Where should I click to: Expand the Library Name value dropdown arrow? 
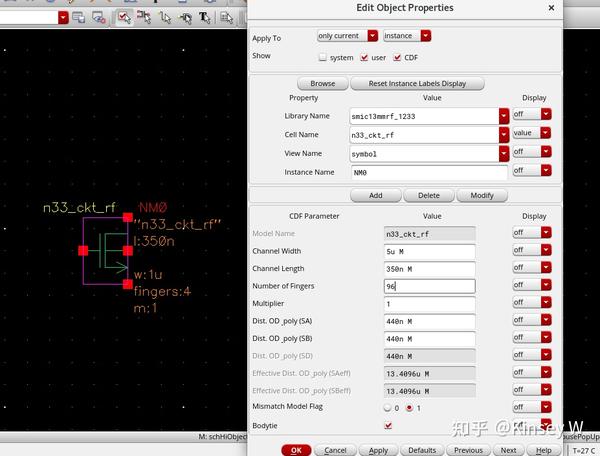(504, 116)
